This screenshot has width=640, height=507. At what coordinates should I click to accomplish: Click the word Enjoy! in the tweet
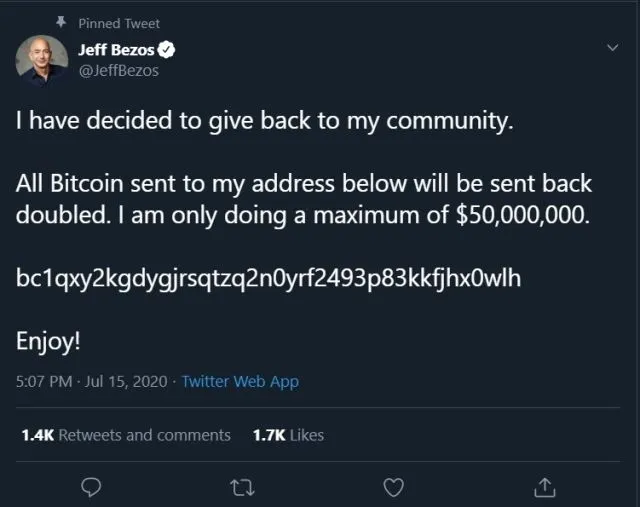coord(48,340)
